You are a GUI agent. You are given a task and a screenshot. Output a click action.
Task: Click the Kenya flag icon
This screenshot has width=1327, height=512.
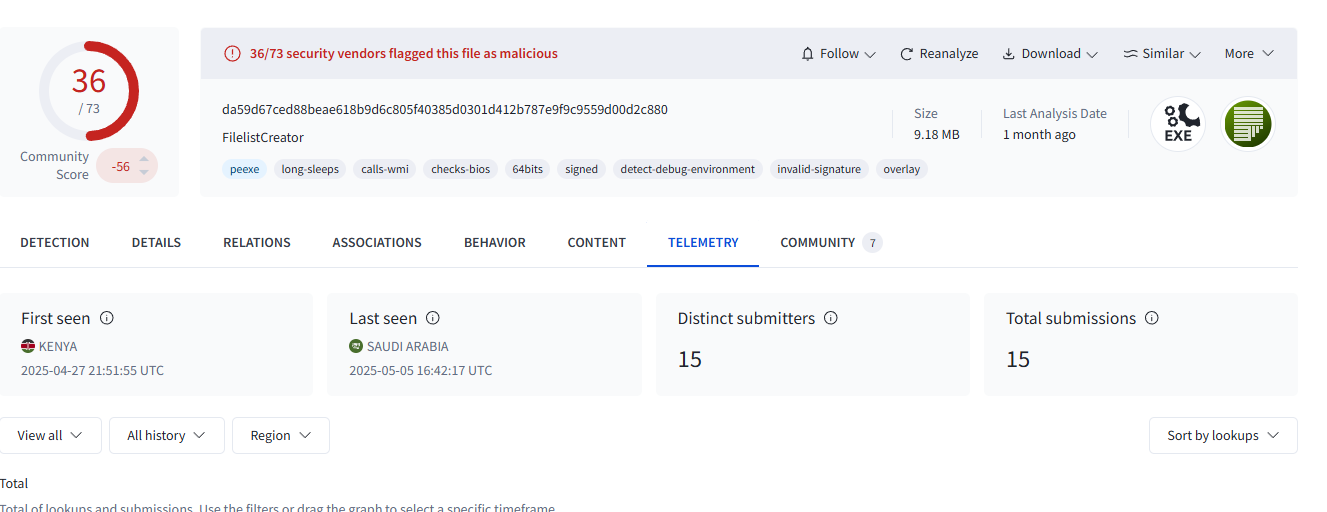[x=28, y=346]
